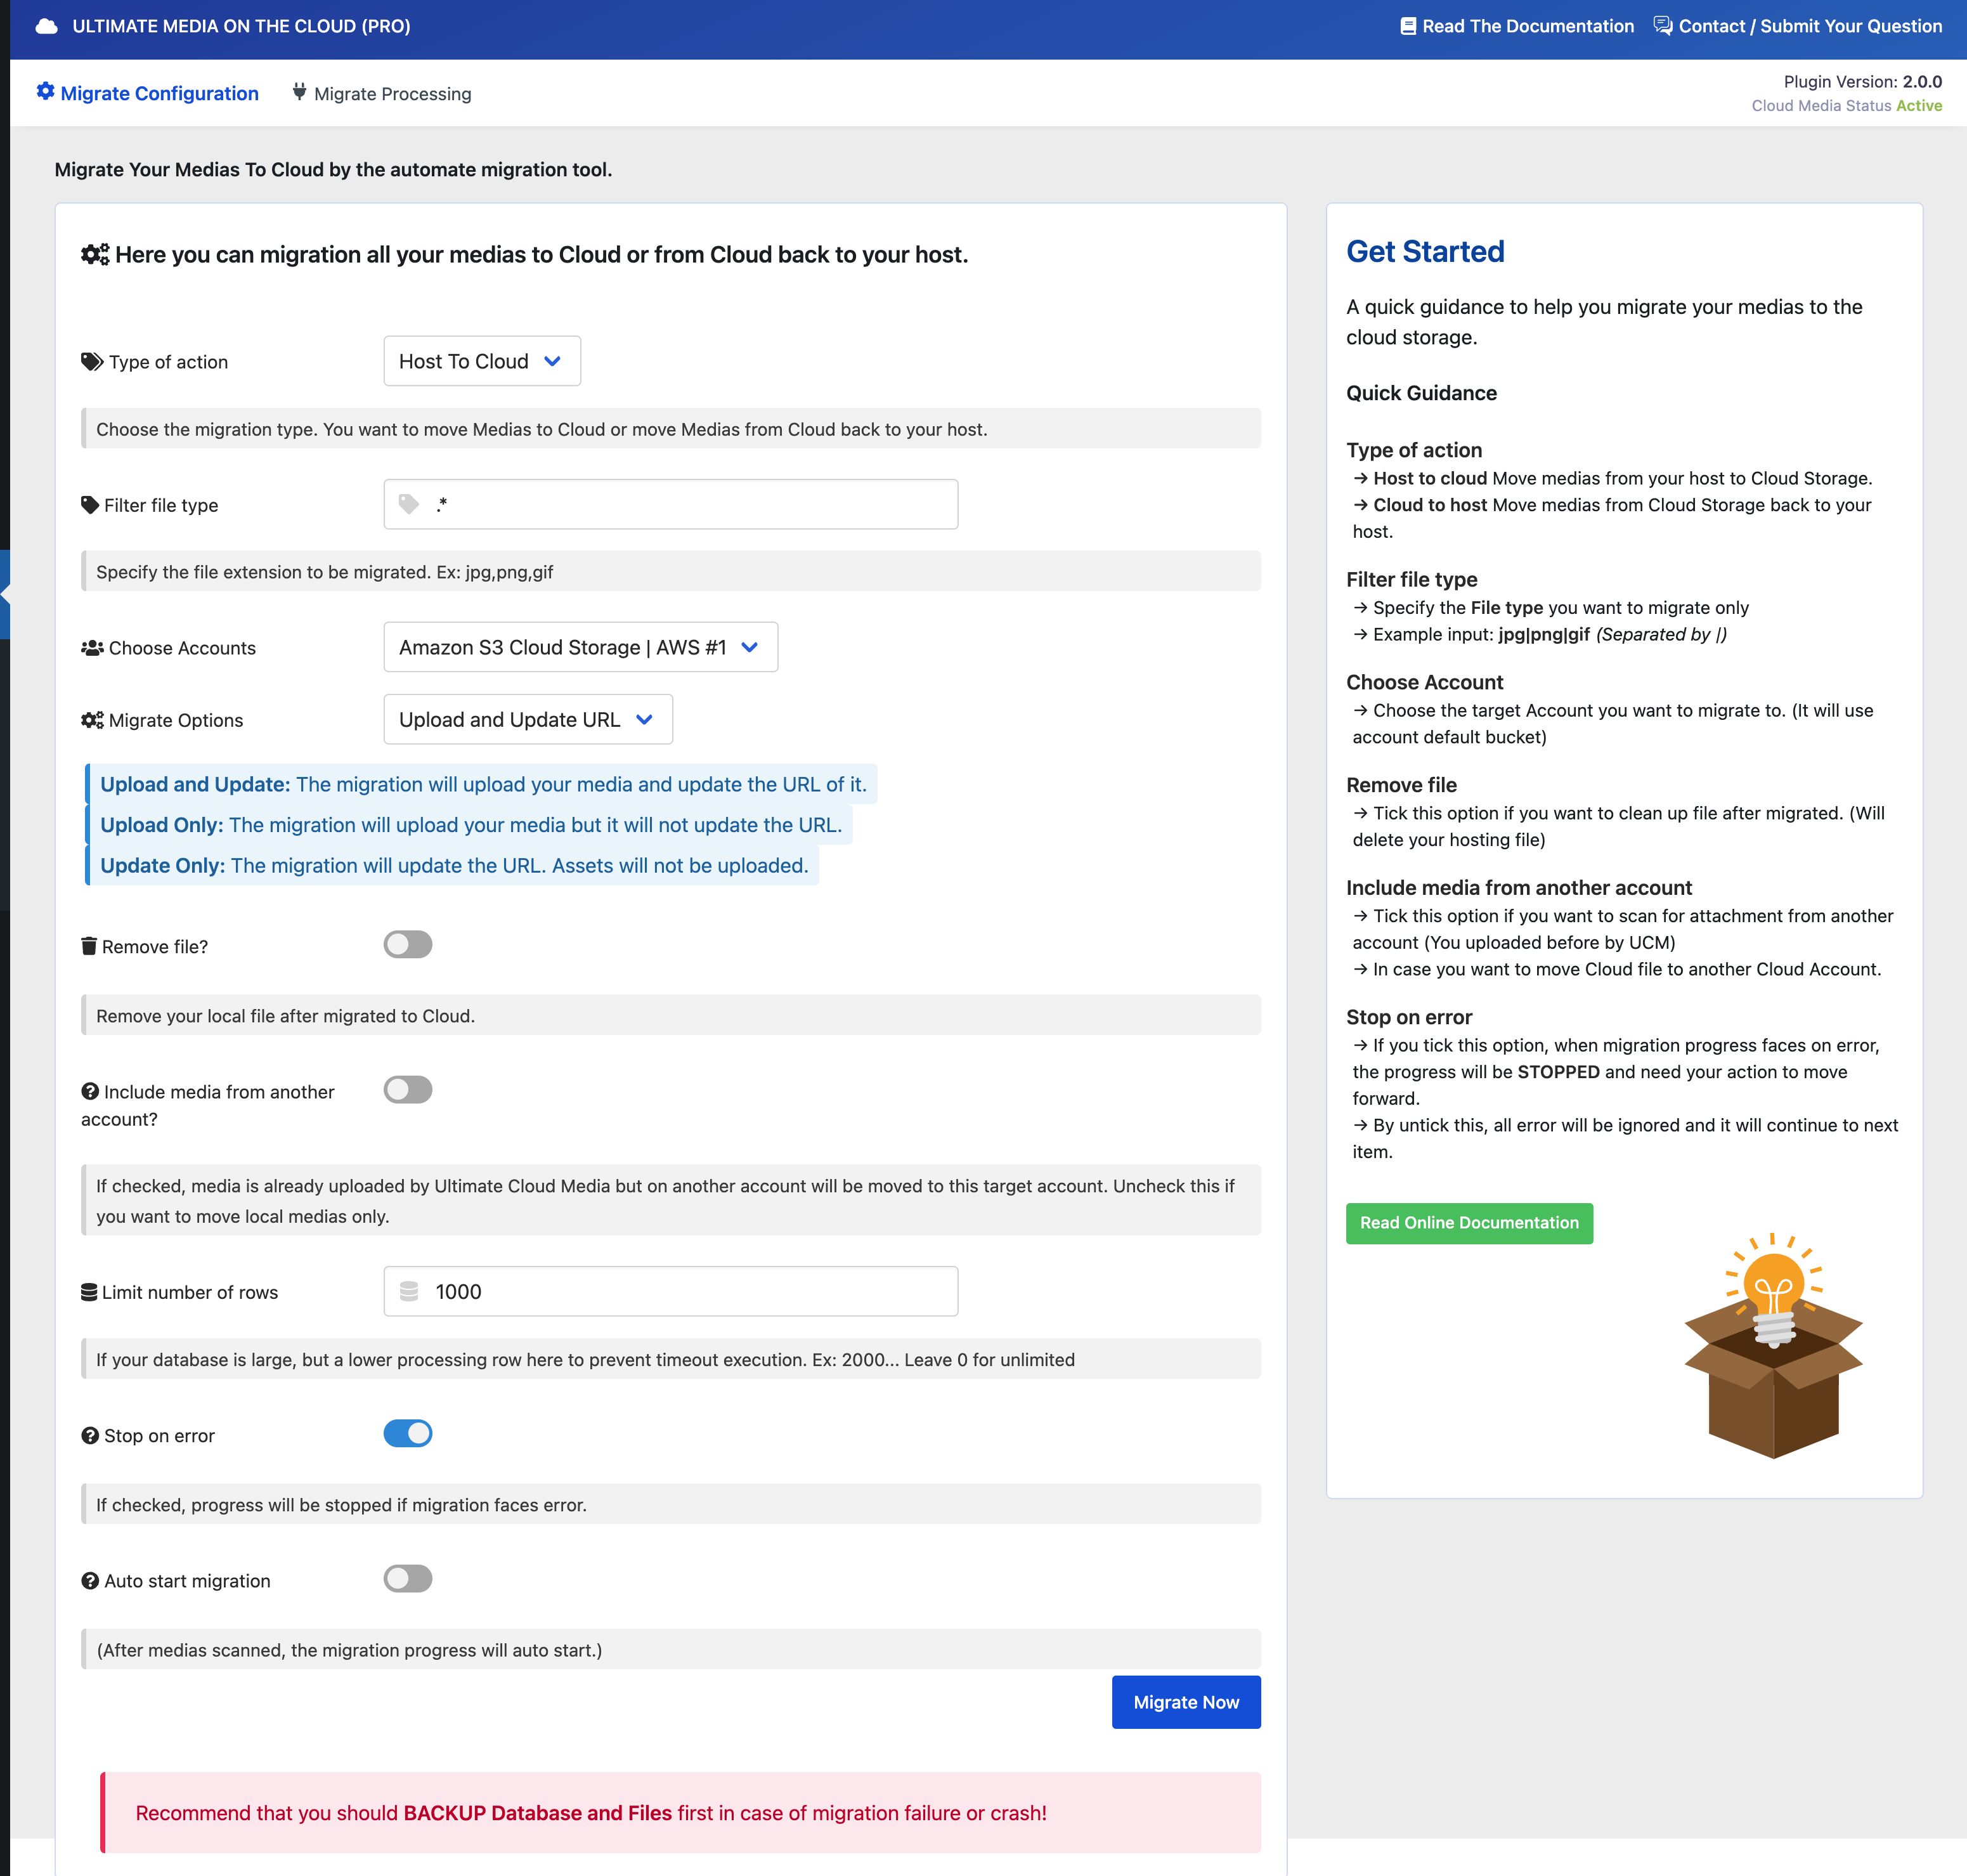Disable the Stop on error switch

408,1433
